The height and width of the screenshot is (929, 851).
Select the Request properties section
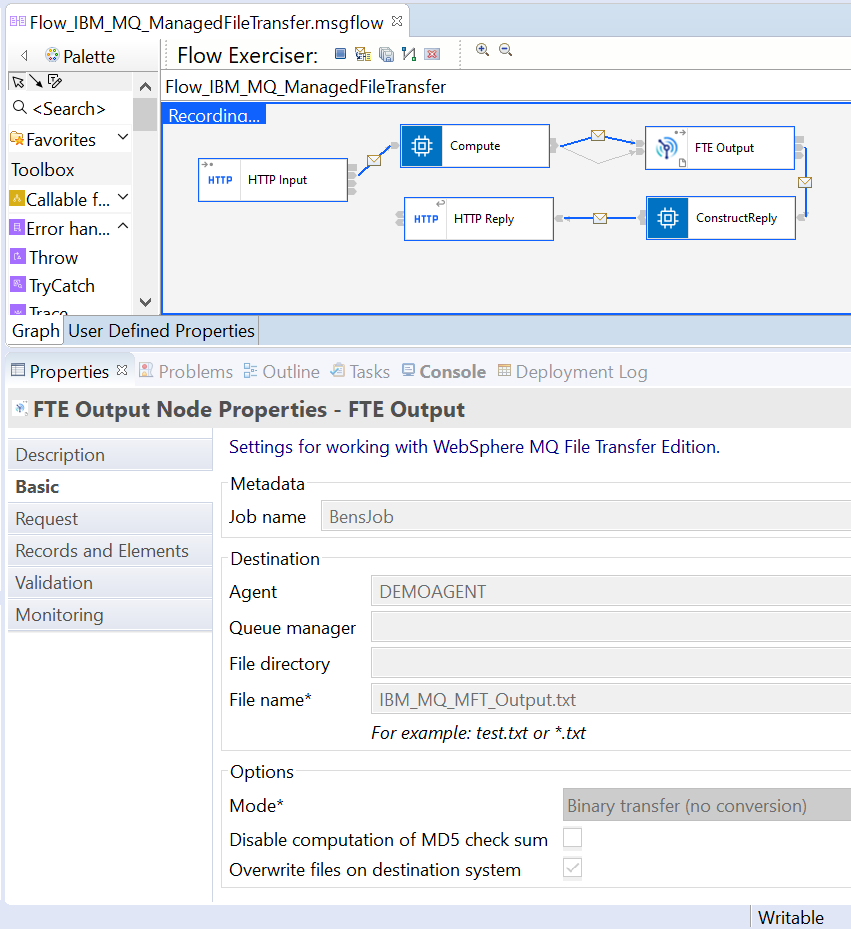(x=45, y=518)
